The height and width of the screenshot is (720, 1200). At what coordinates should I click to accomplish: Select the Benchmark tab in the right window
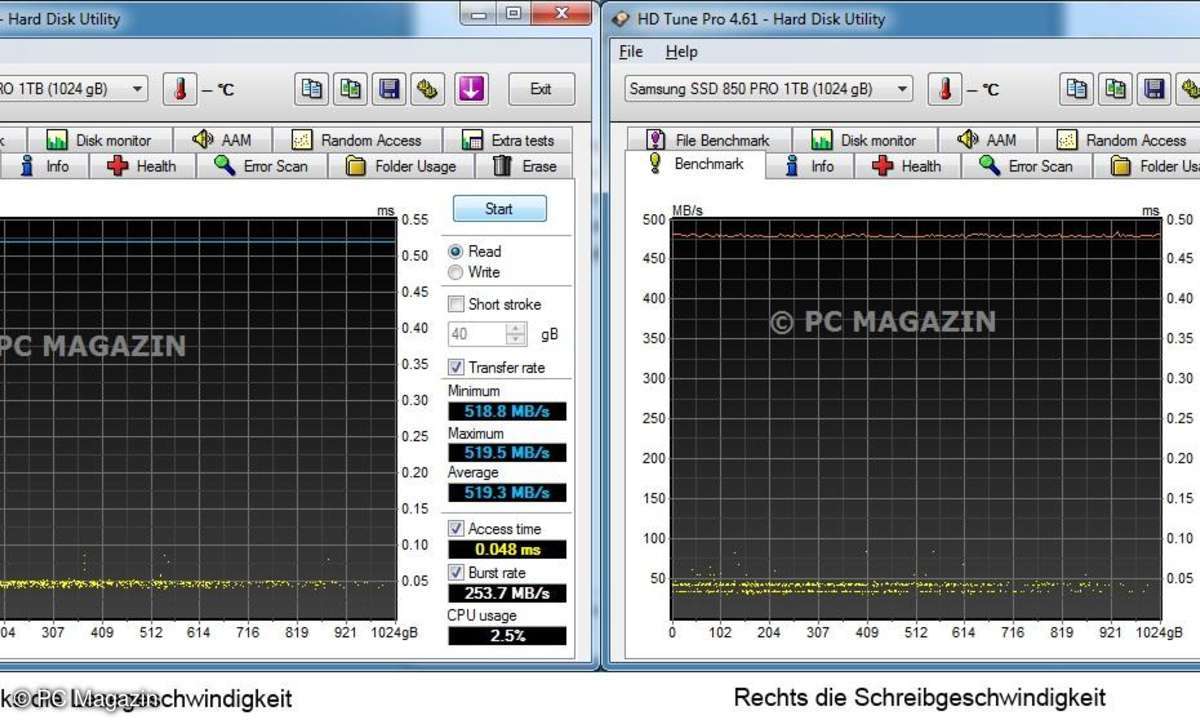(696, 164)
